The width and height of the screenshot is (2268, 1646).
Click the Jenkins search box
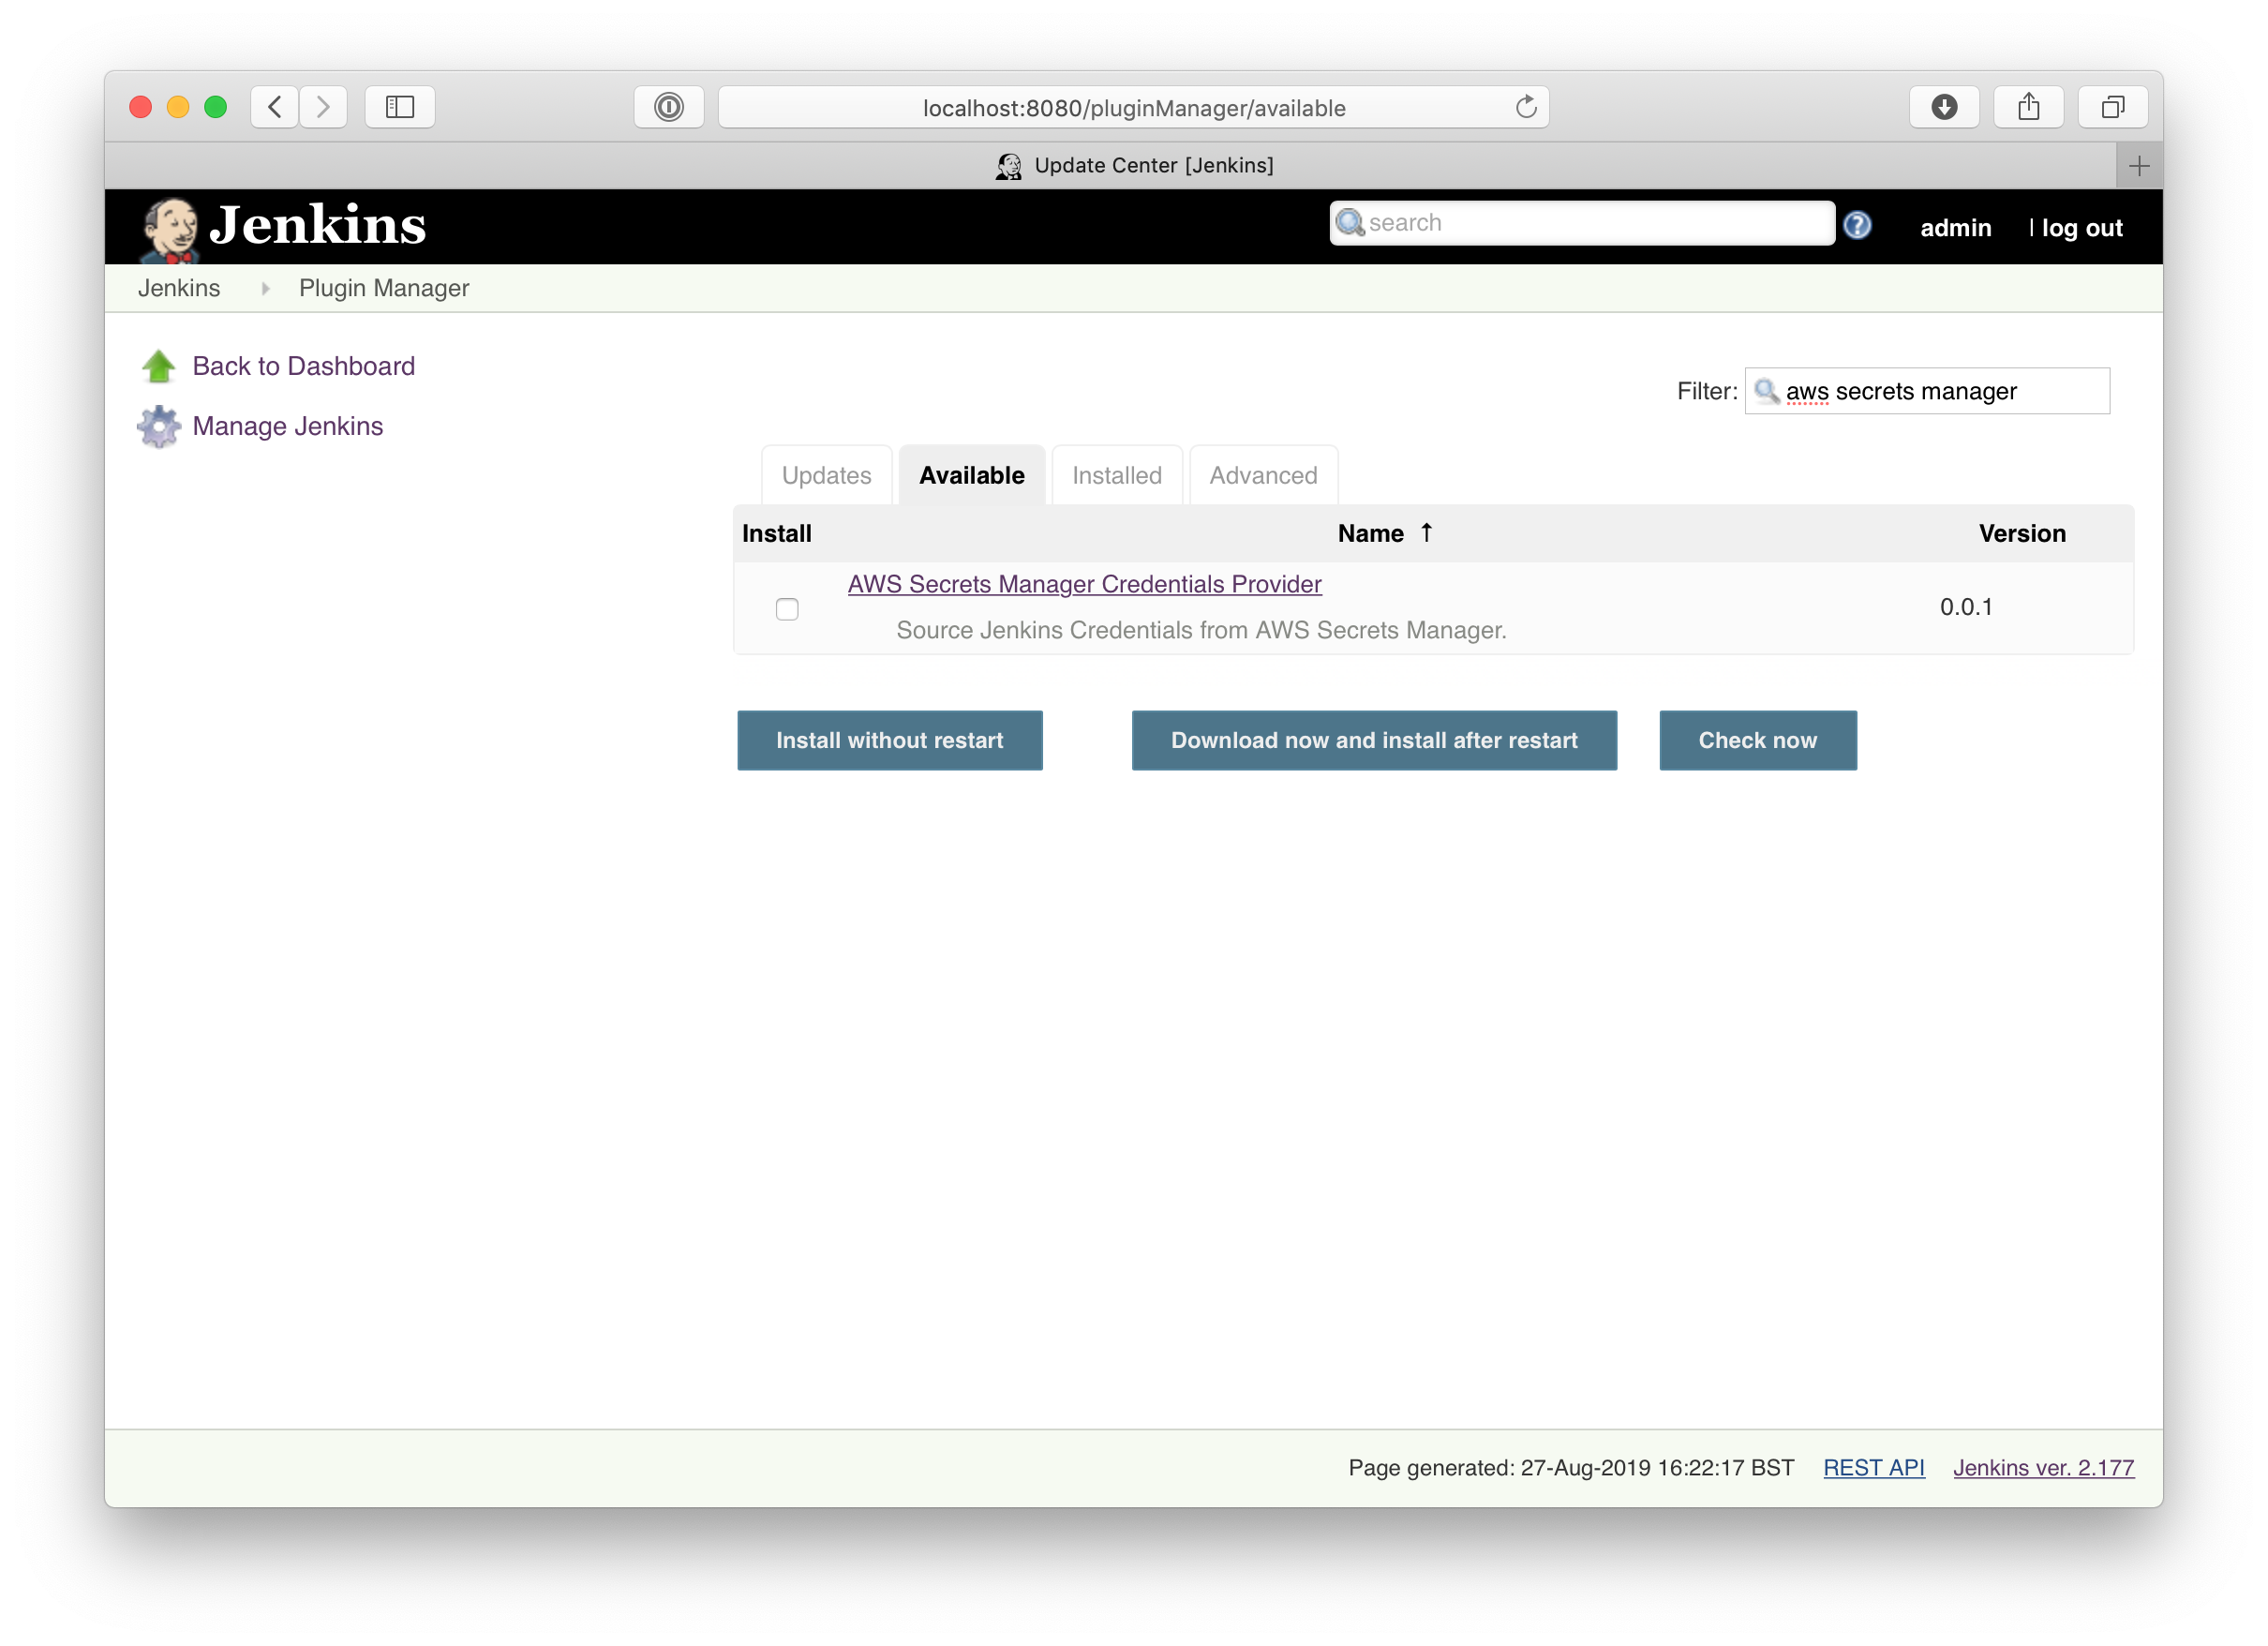click(1582, 223)
